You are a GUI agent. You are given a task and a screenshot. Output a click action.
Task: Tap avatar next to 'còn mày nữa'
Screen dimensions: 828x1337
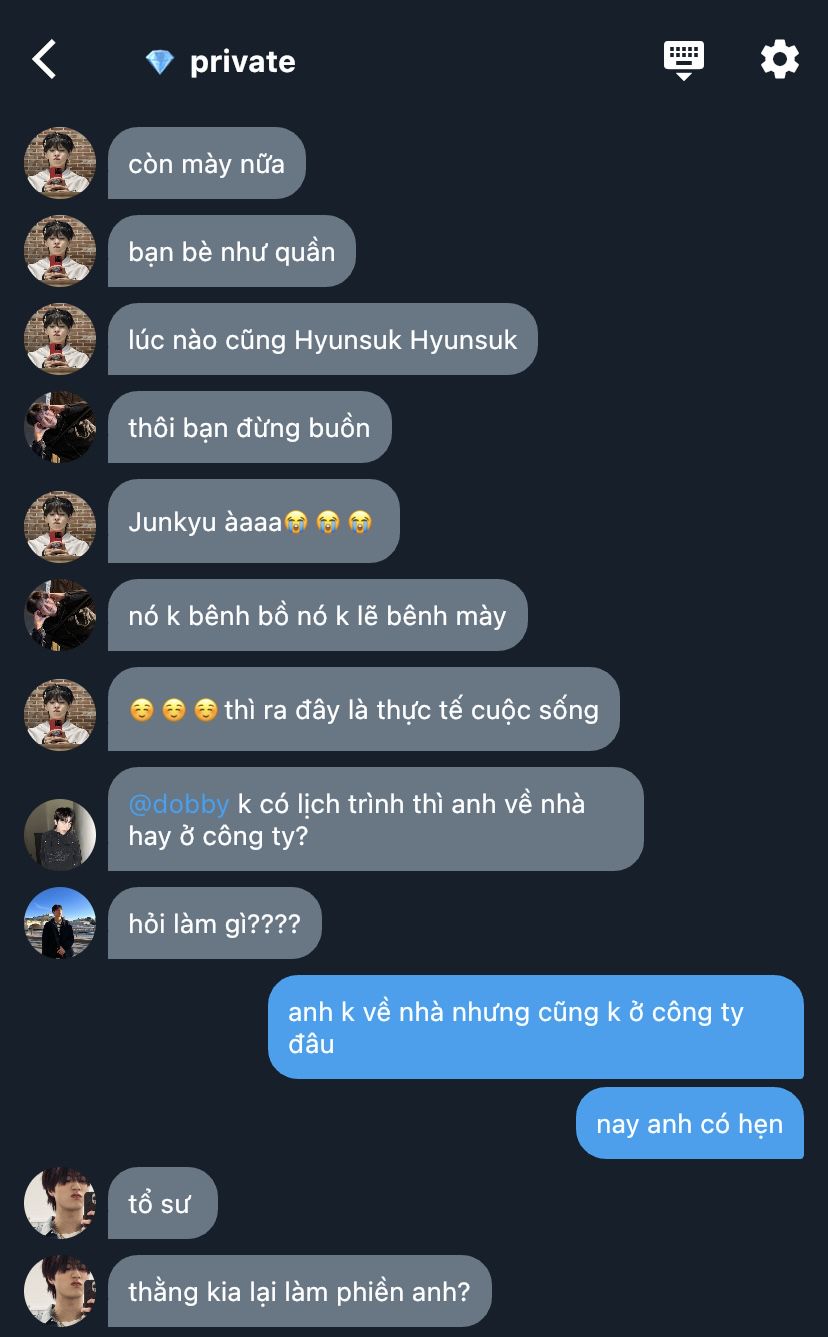(60, 163)
